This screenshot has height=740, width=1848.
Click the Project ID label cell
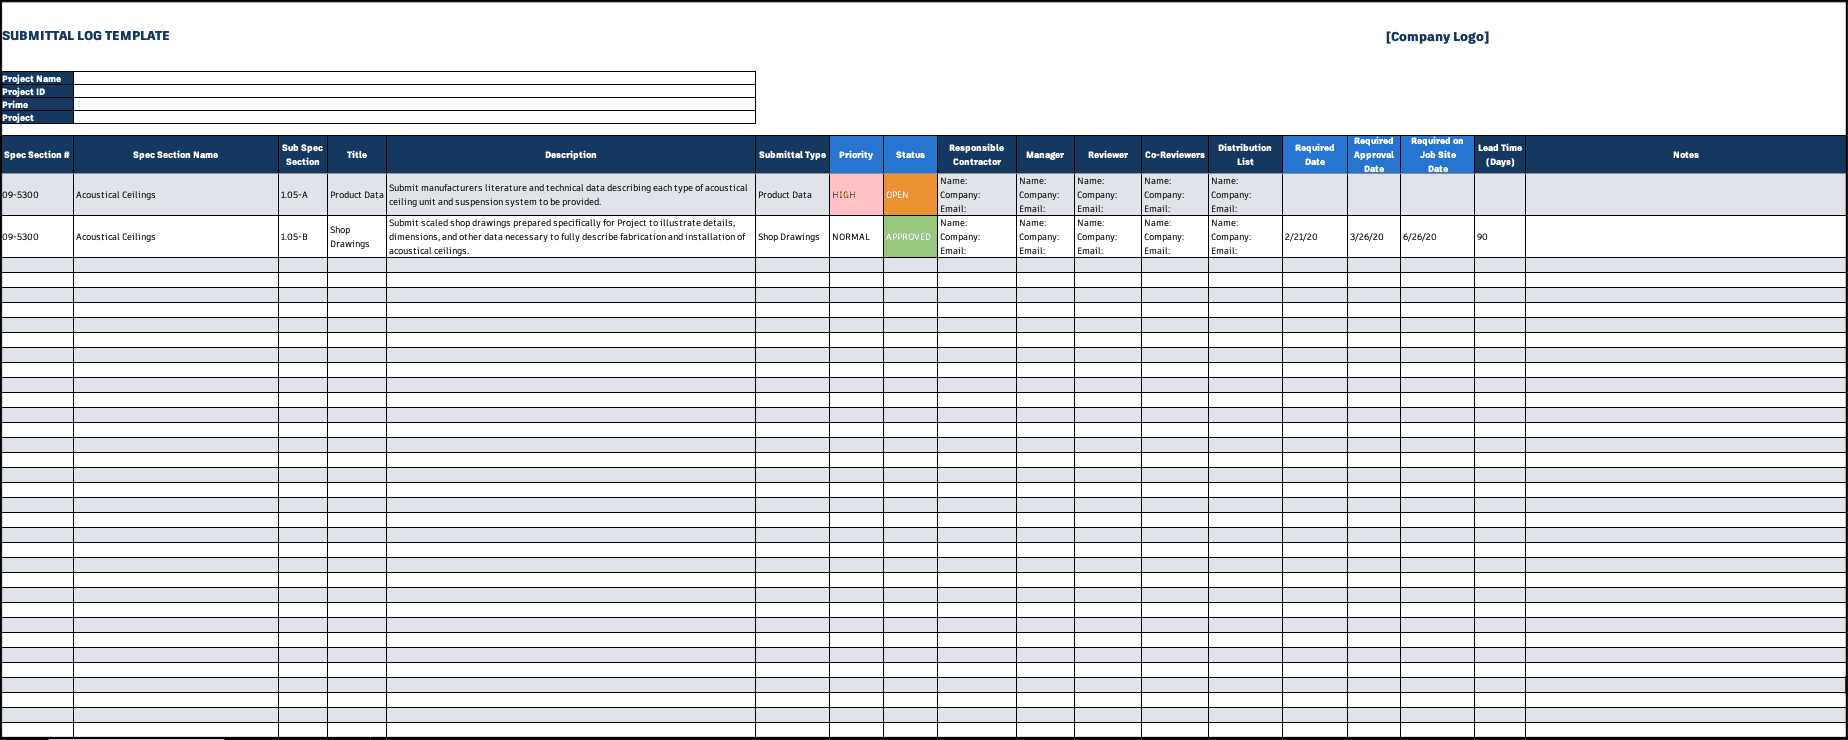tap(37, 91)
